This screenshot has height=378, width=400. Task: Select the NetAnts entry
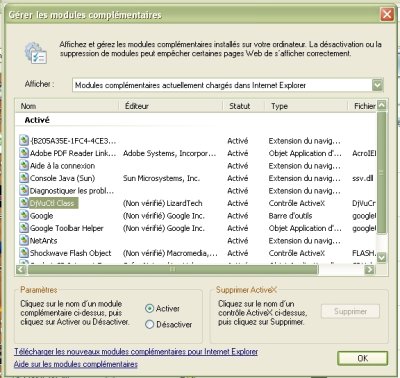tap(43, 241)
